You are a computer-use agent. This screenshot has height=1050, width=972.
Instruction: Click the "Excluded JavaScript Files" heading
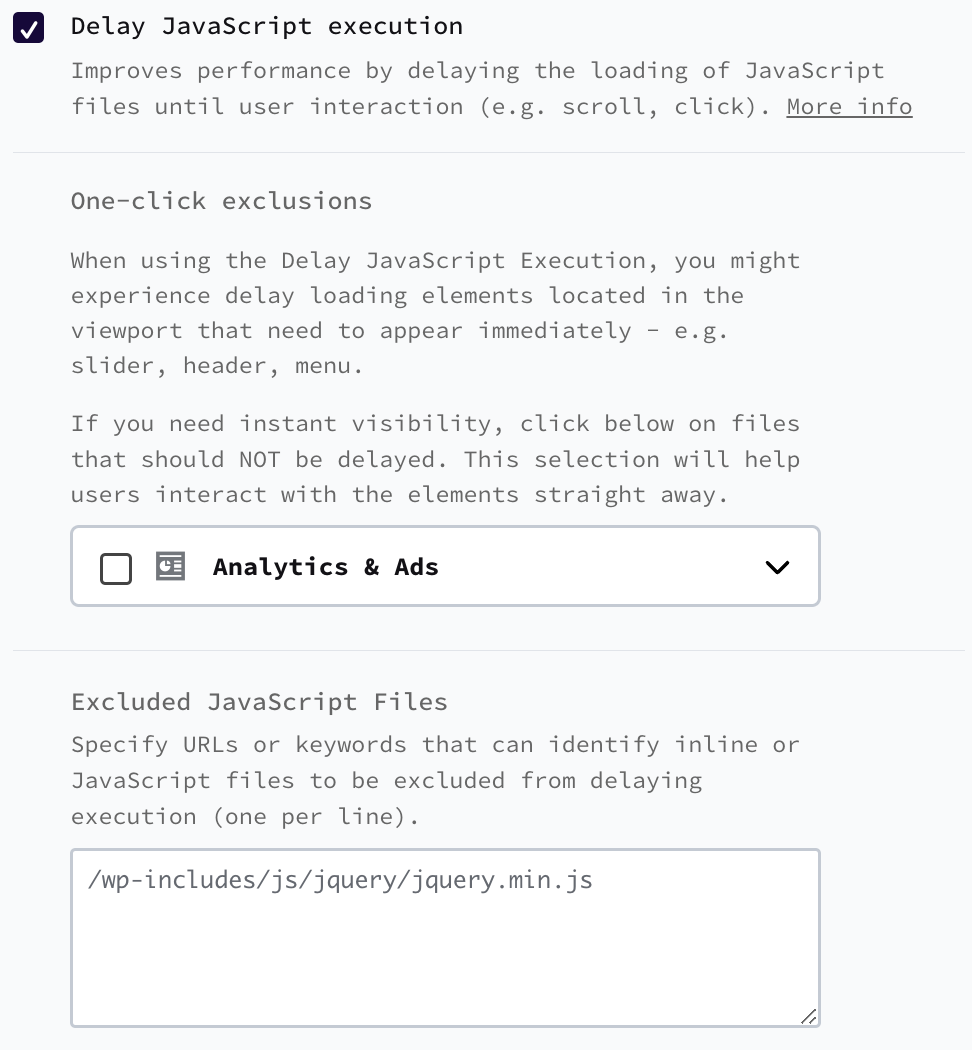(259, 702)
